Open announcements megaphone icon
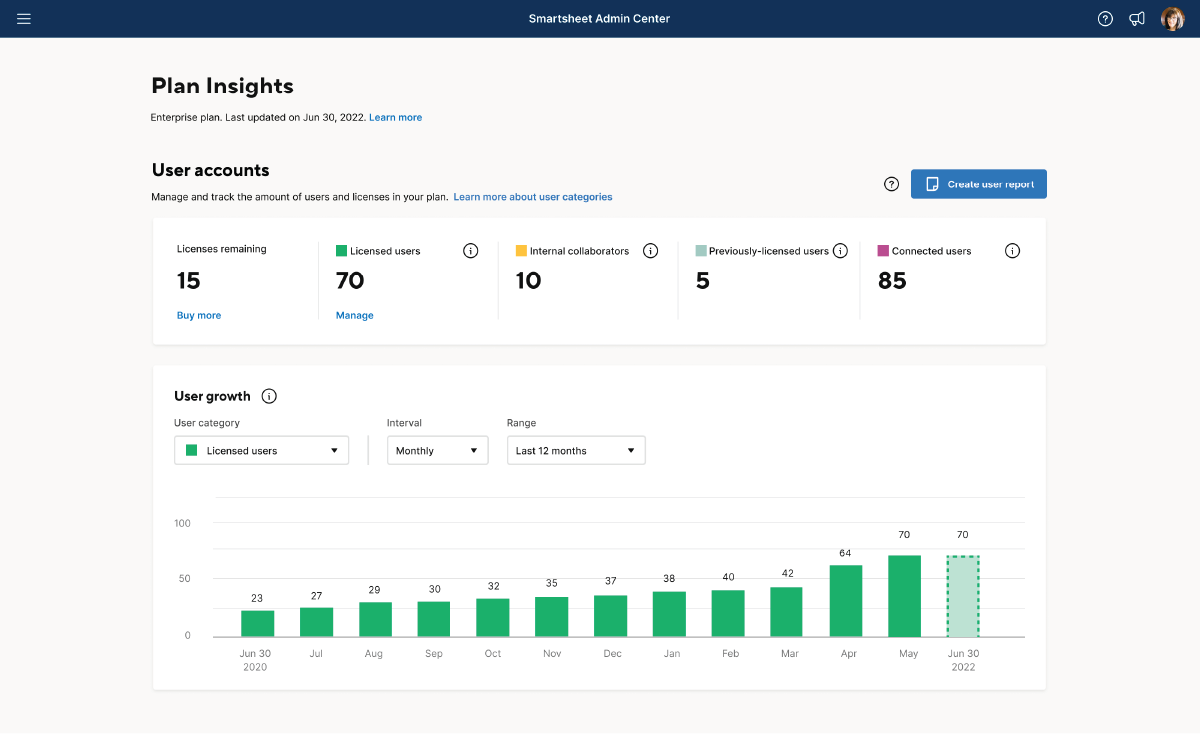This screenshot has width=1200, height=734. [1137, 19]
